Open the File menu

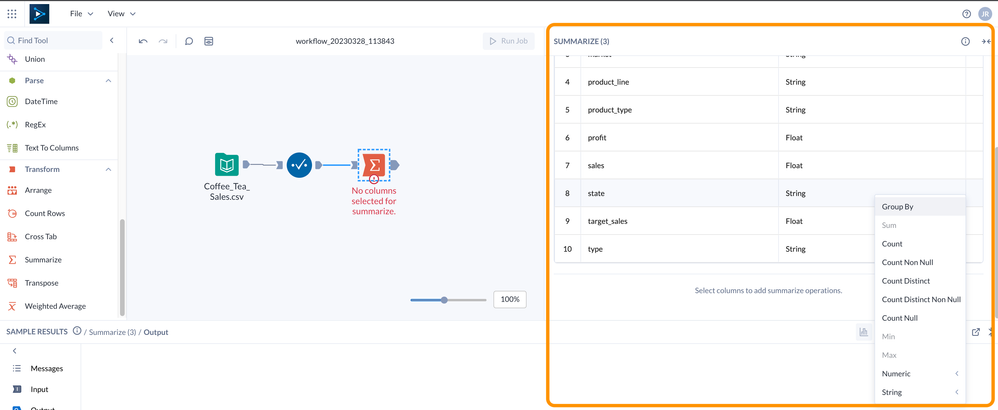click(x=81, y=13)
